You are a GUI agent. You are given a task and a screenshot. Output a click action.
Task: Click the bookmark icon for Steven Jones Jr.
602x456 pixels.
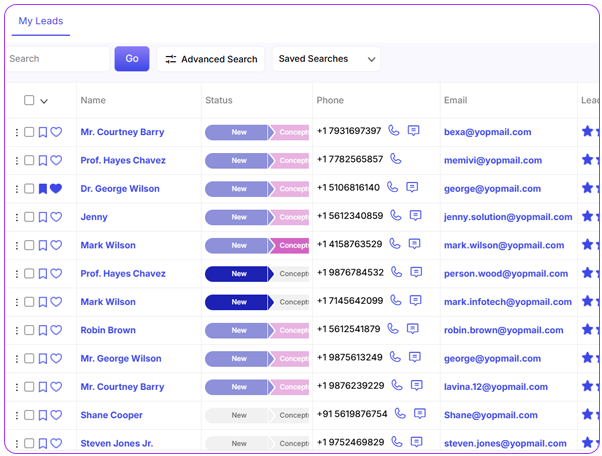coord(43,443)
